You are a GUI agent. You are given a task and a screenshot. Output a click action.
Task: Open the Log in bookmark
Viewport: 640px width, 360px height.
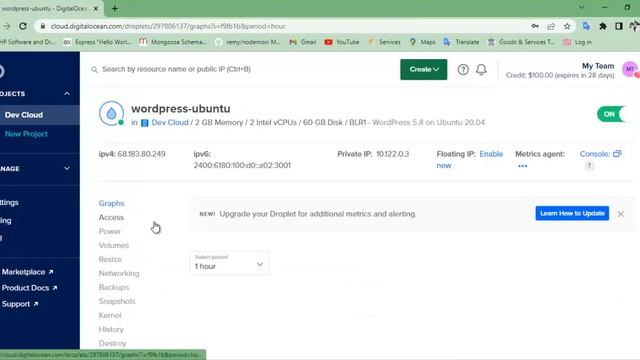click(577, 42)
